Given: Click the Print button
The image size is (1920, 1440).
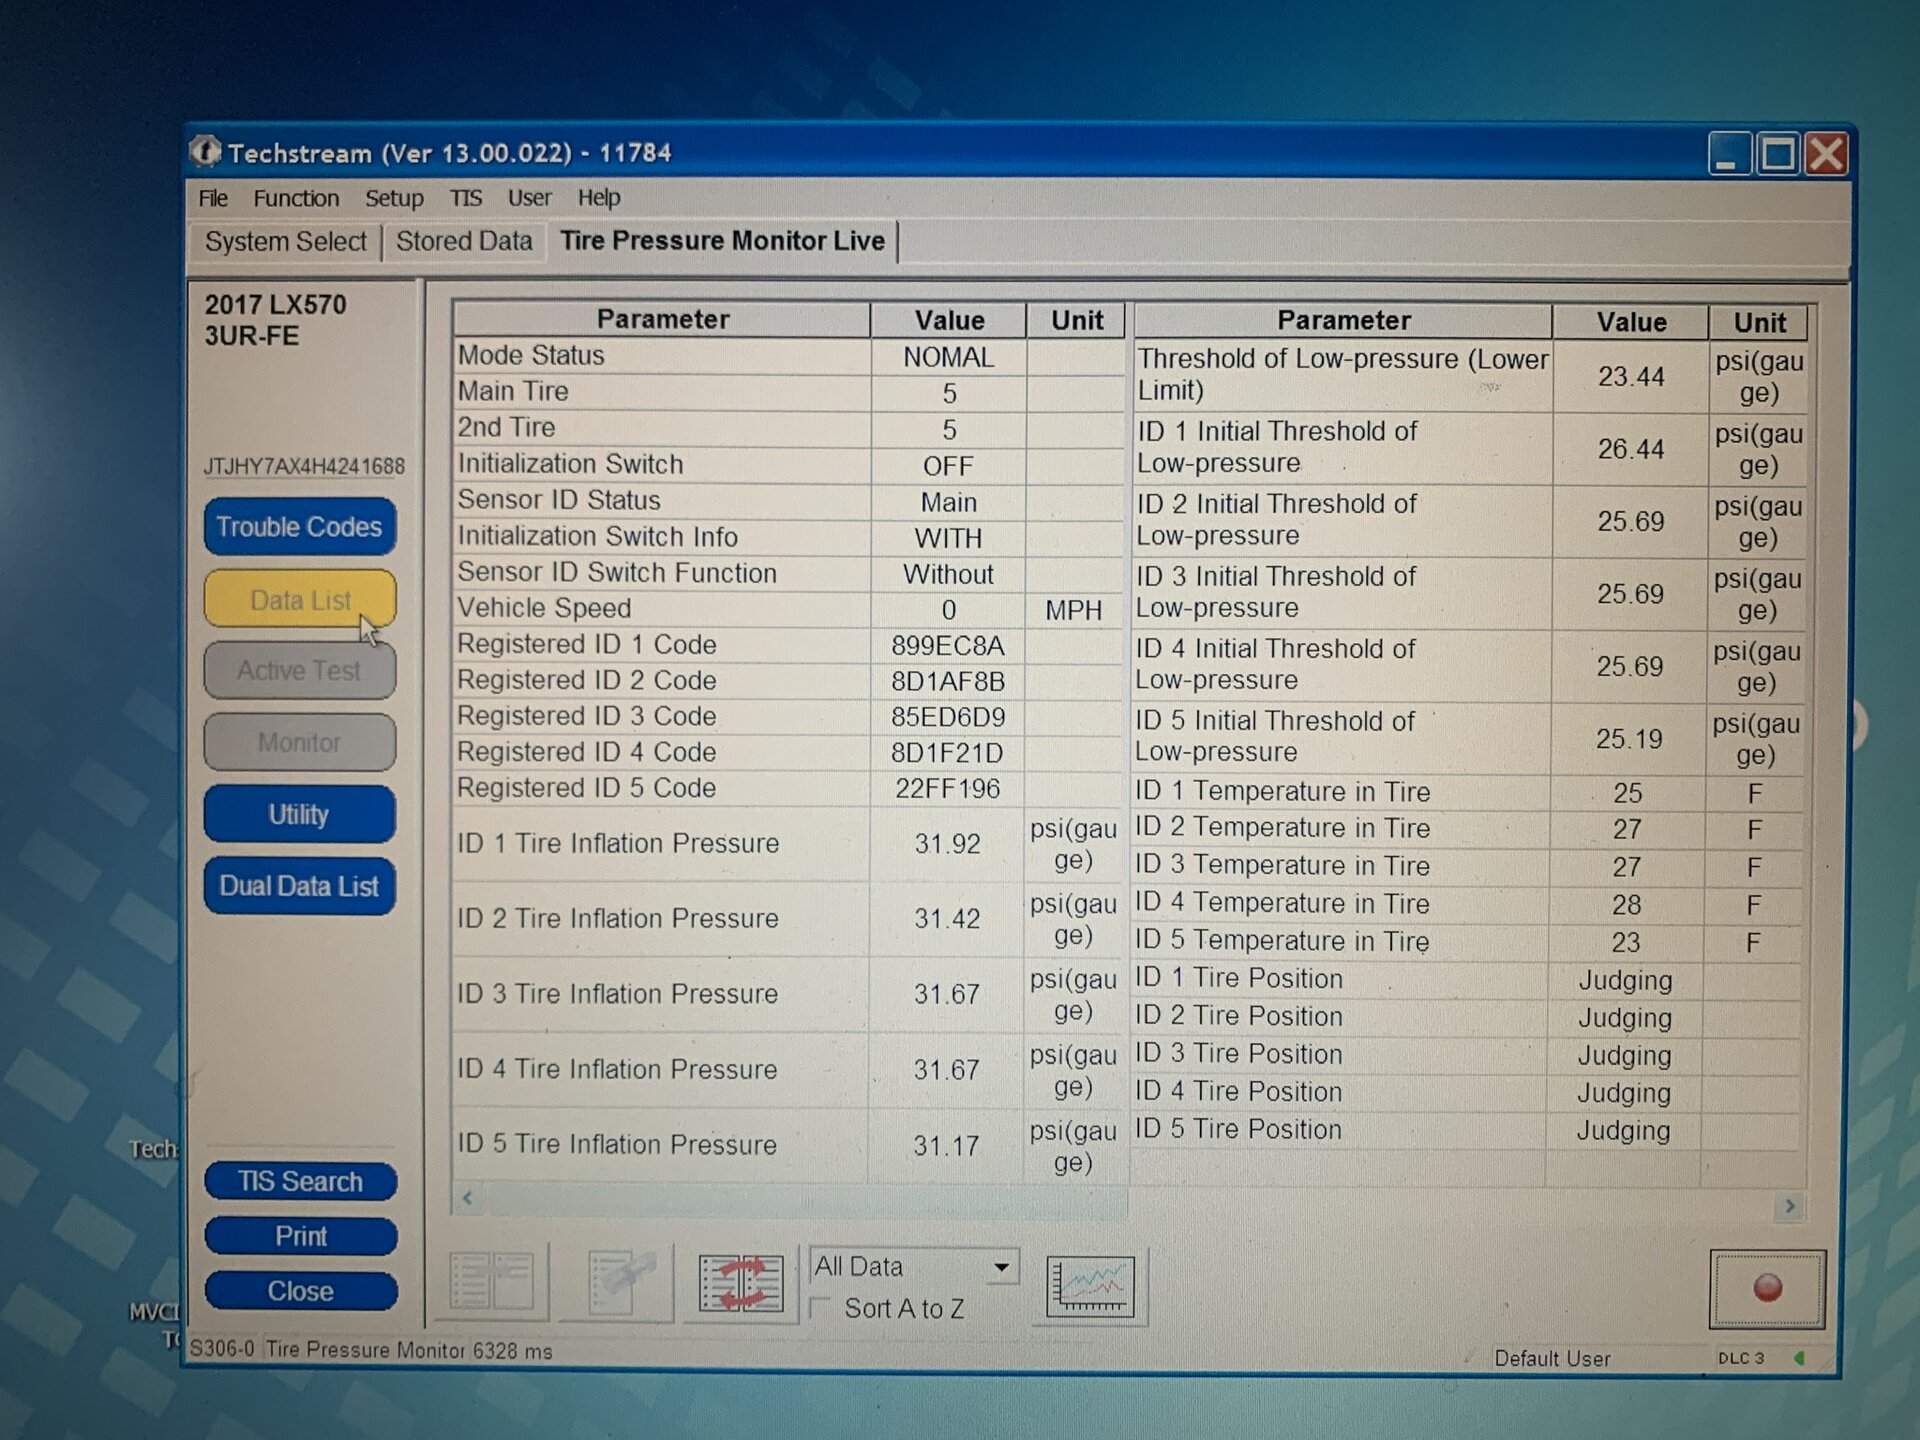Looking at the screenshot, I should coord(300,1236).
